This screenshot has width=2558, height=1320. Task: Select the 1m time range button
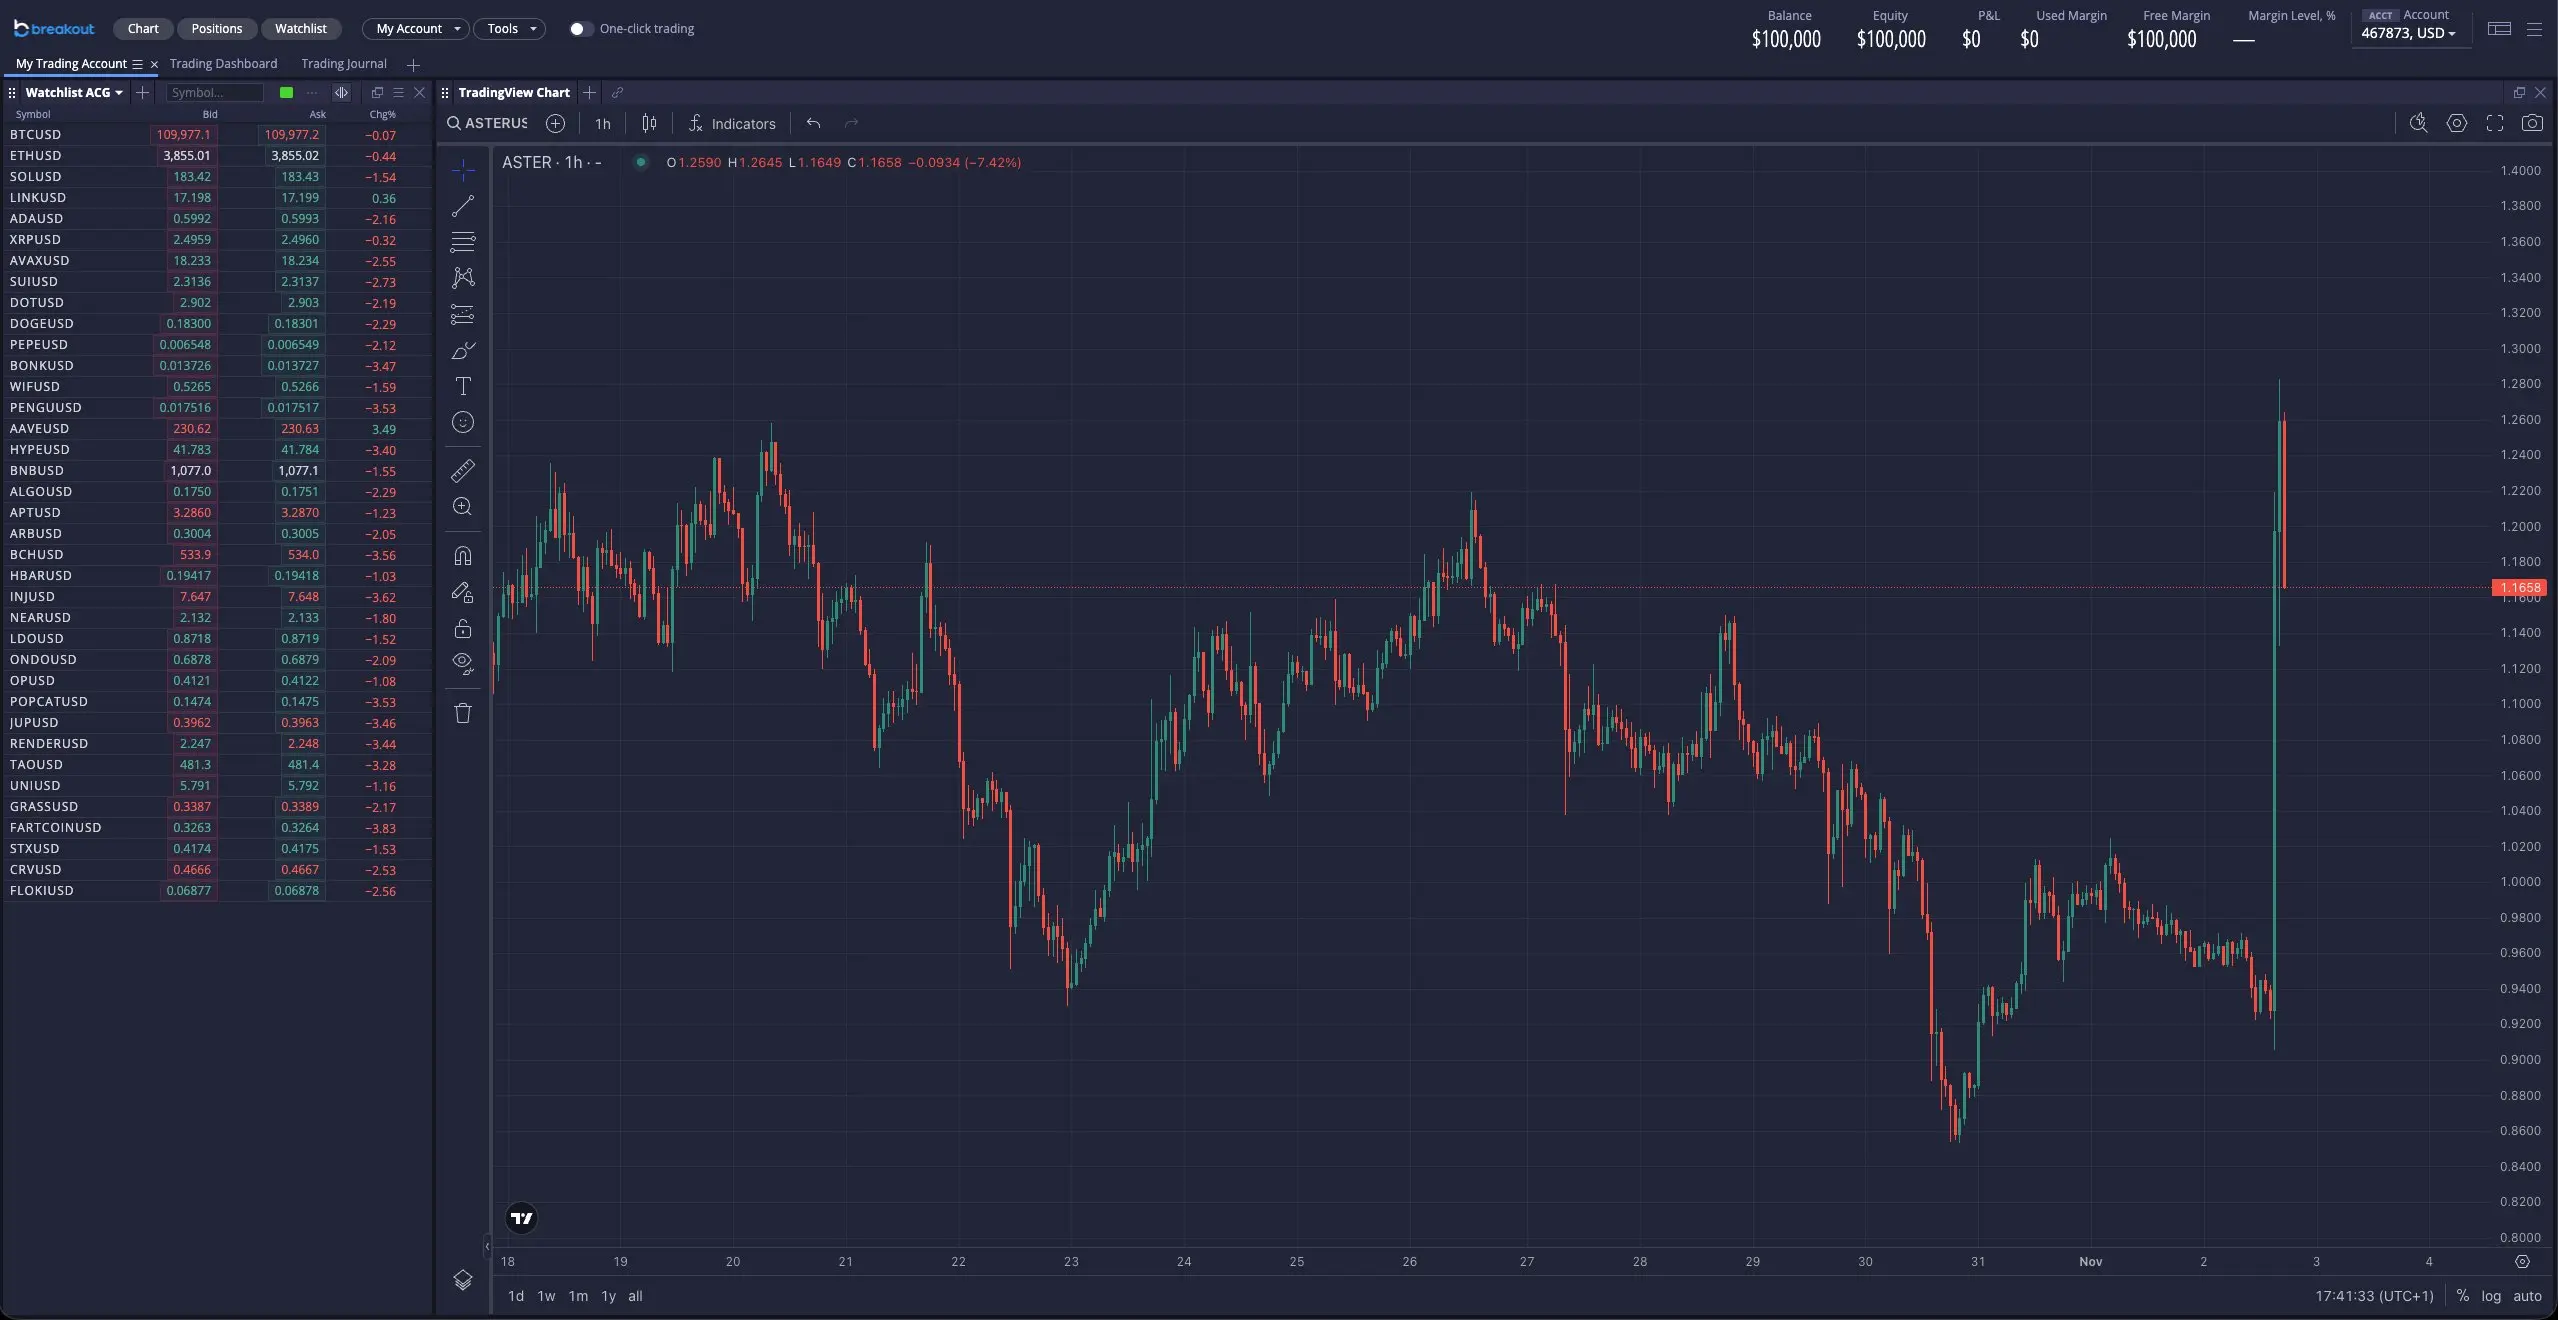[x=578, y=1296]
